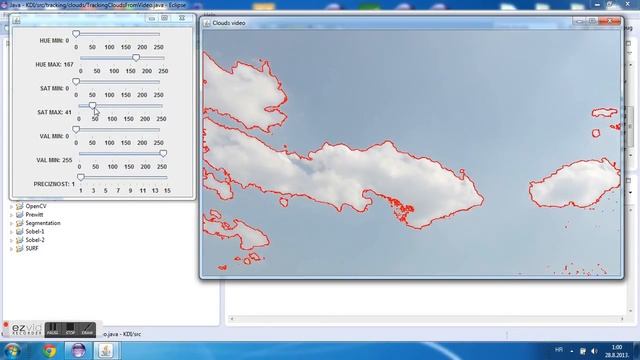Image resolution: width=640 pixels, height=360 pixels.
Task: Expand the Sobel-2 project node
Action: tap(11, 241)
